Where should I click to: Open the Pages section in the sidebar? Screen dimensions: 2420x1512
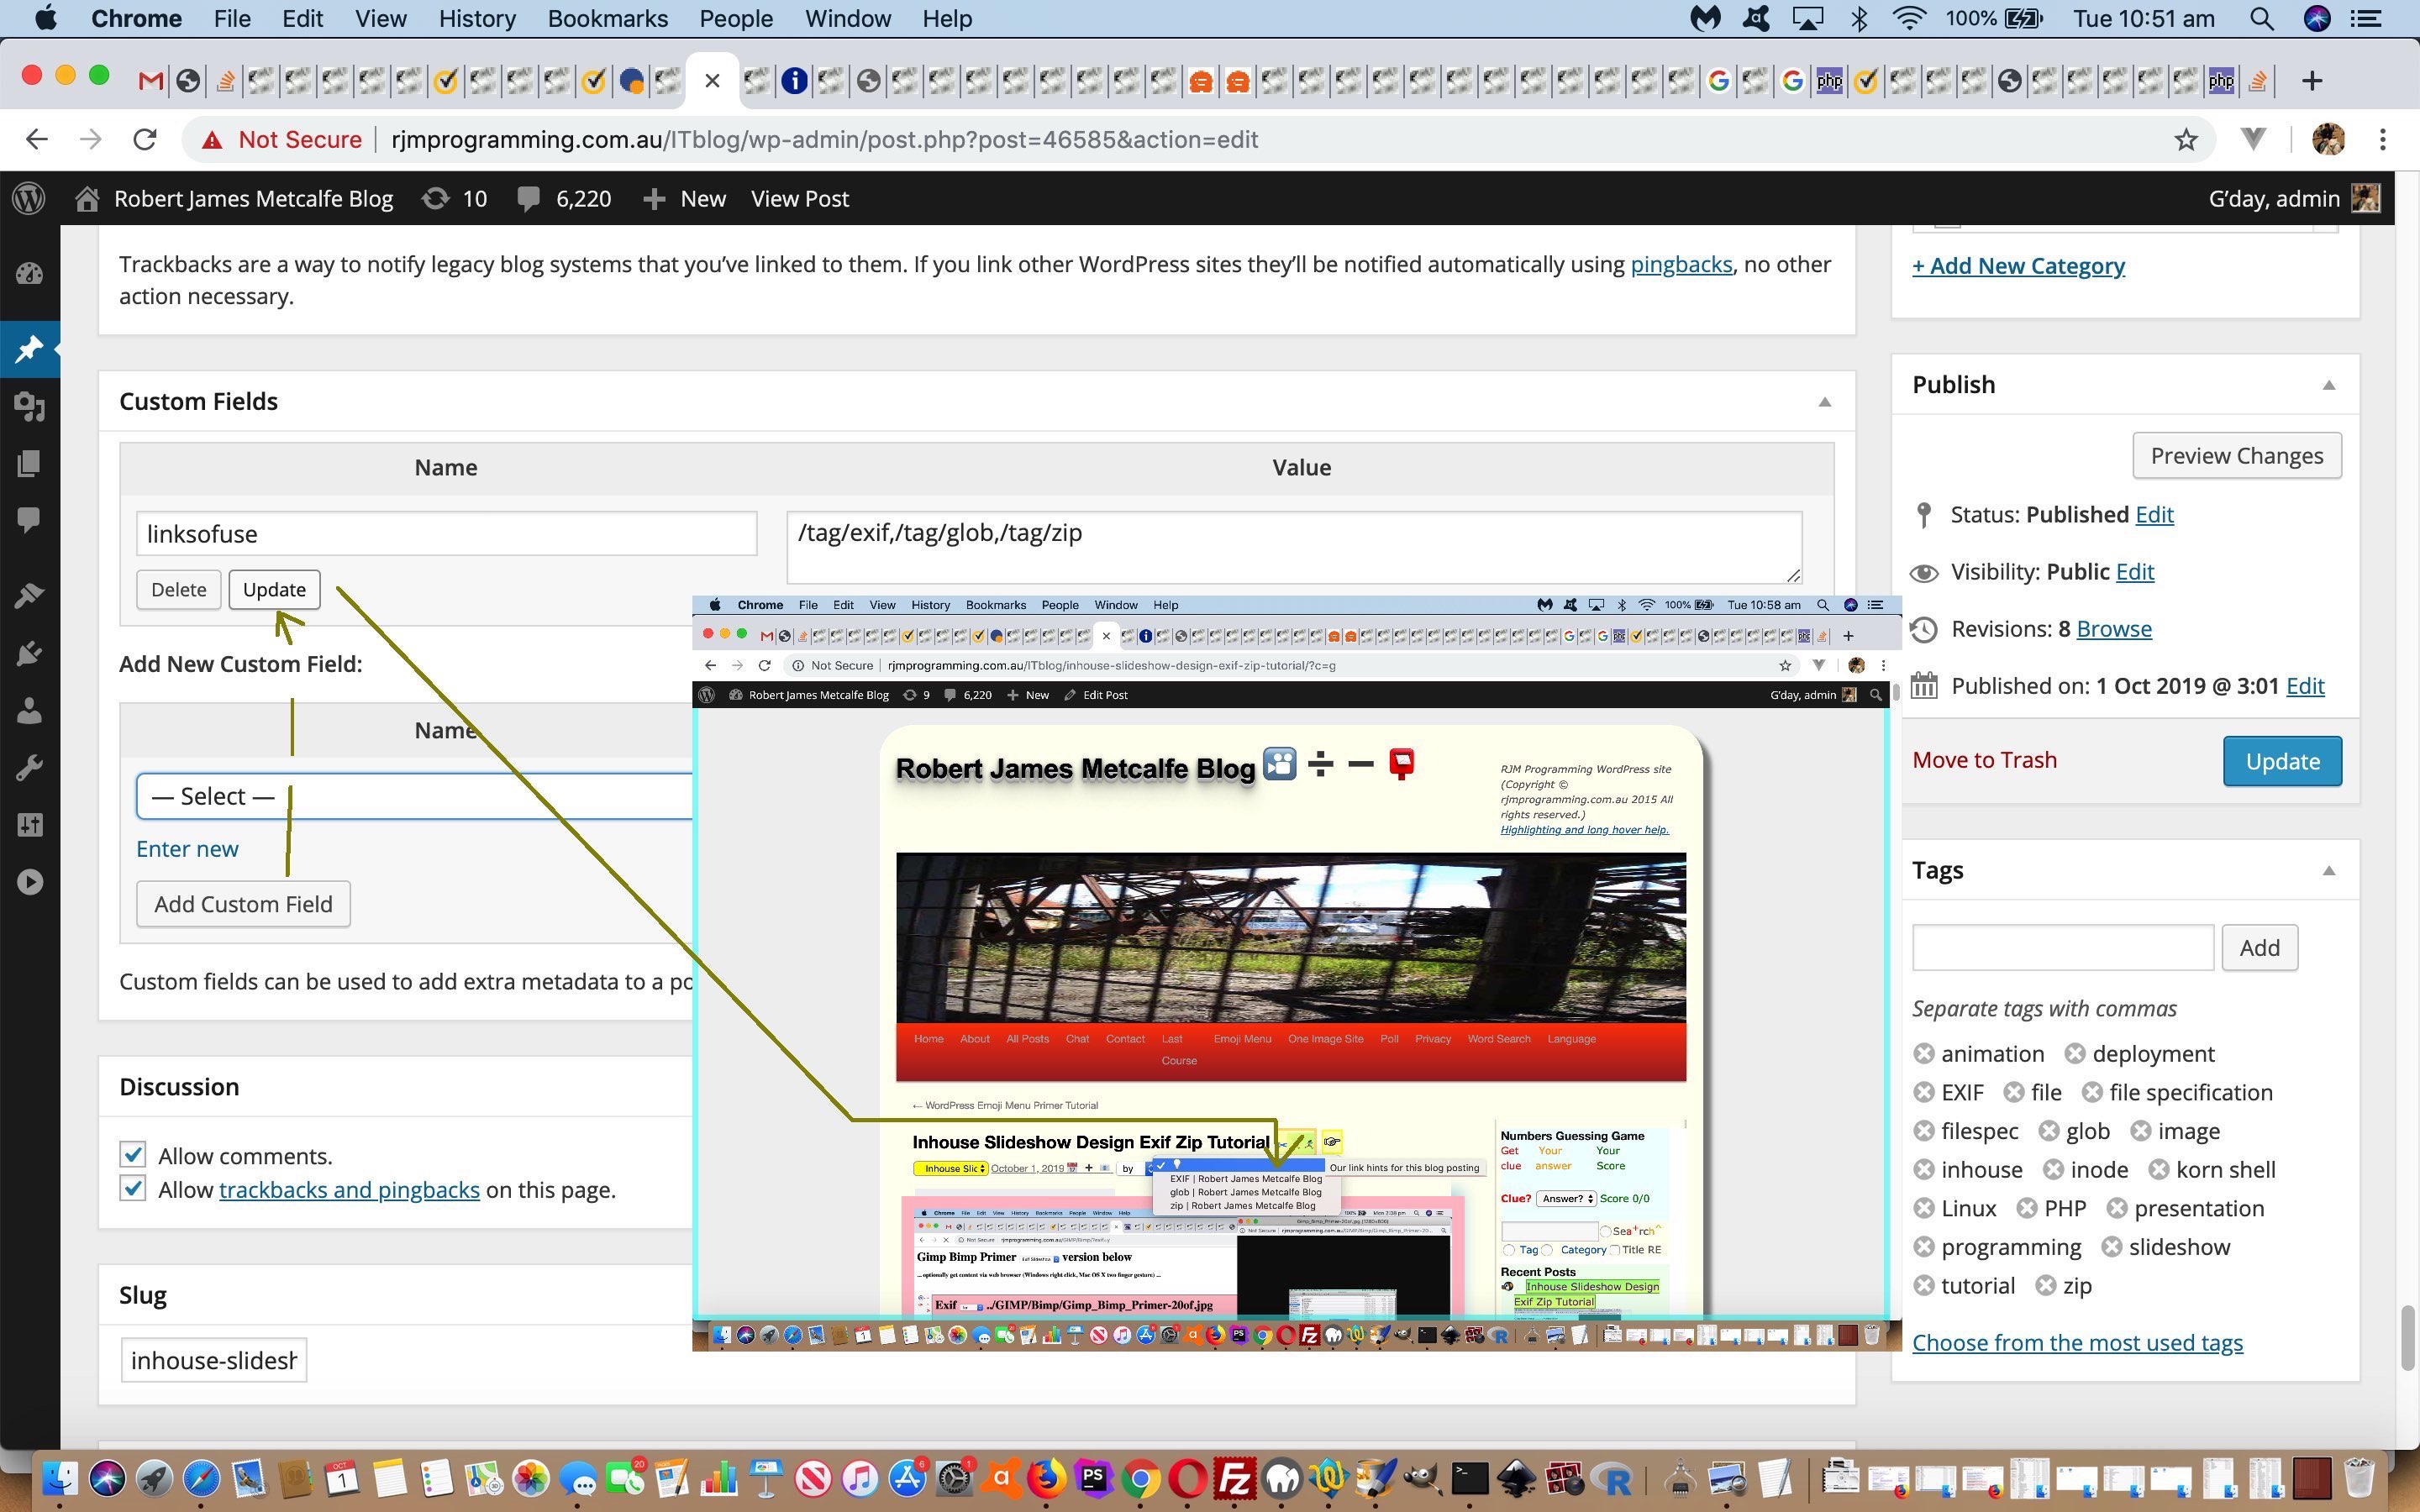(29, 463)
